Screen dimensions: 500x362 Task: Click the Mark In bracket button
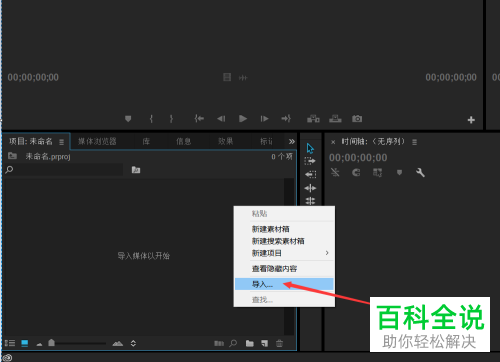pyautogui.click(x=151, y=119)
